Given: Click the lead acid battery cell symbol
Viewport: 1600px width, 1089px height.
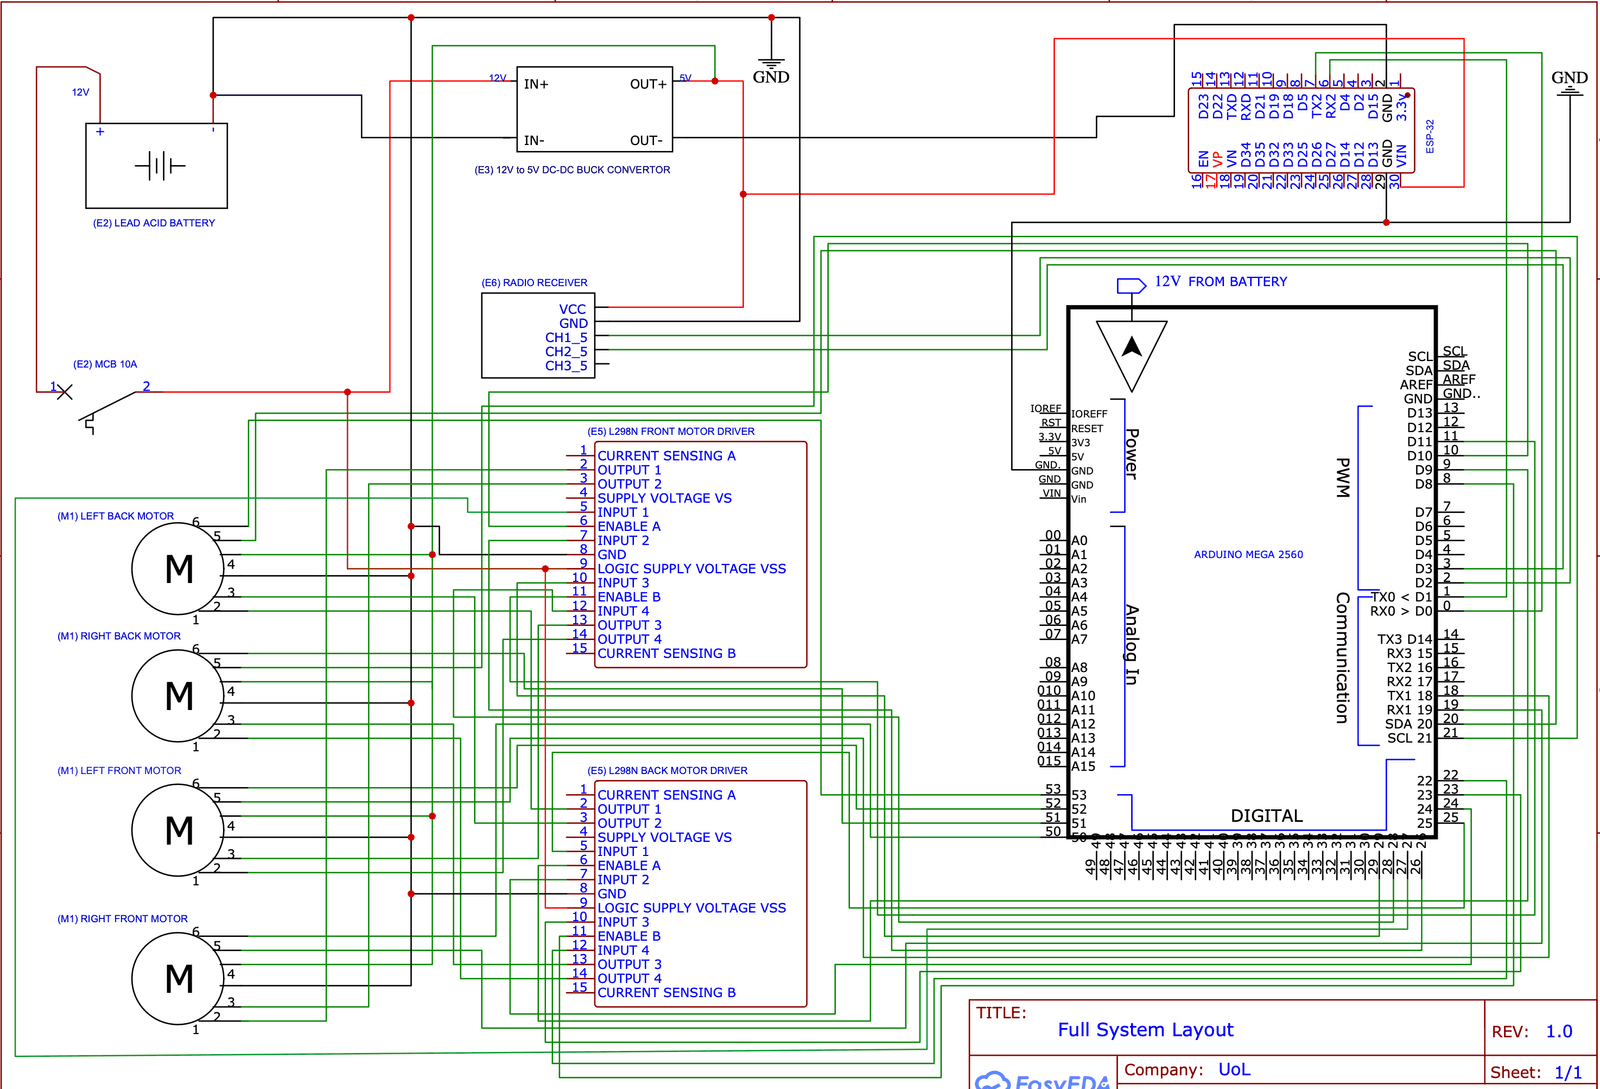Looking at the screenshot, I should pyautogui.click(x=160, y=165).
